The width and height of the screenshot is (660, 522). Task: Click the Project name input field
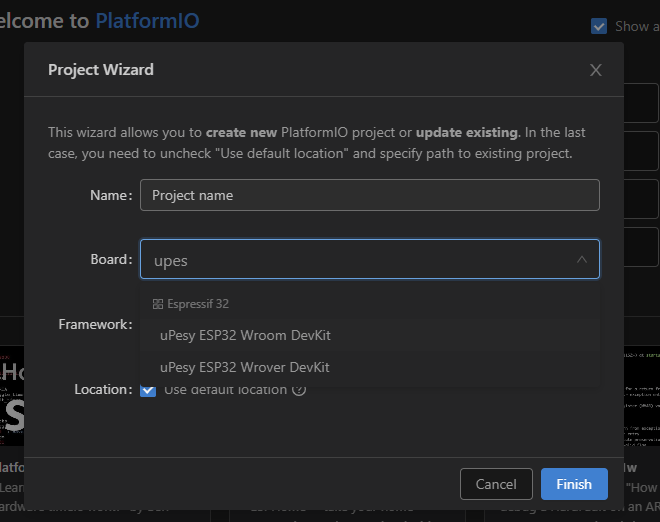point(370,195)
